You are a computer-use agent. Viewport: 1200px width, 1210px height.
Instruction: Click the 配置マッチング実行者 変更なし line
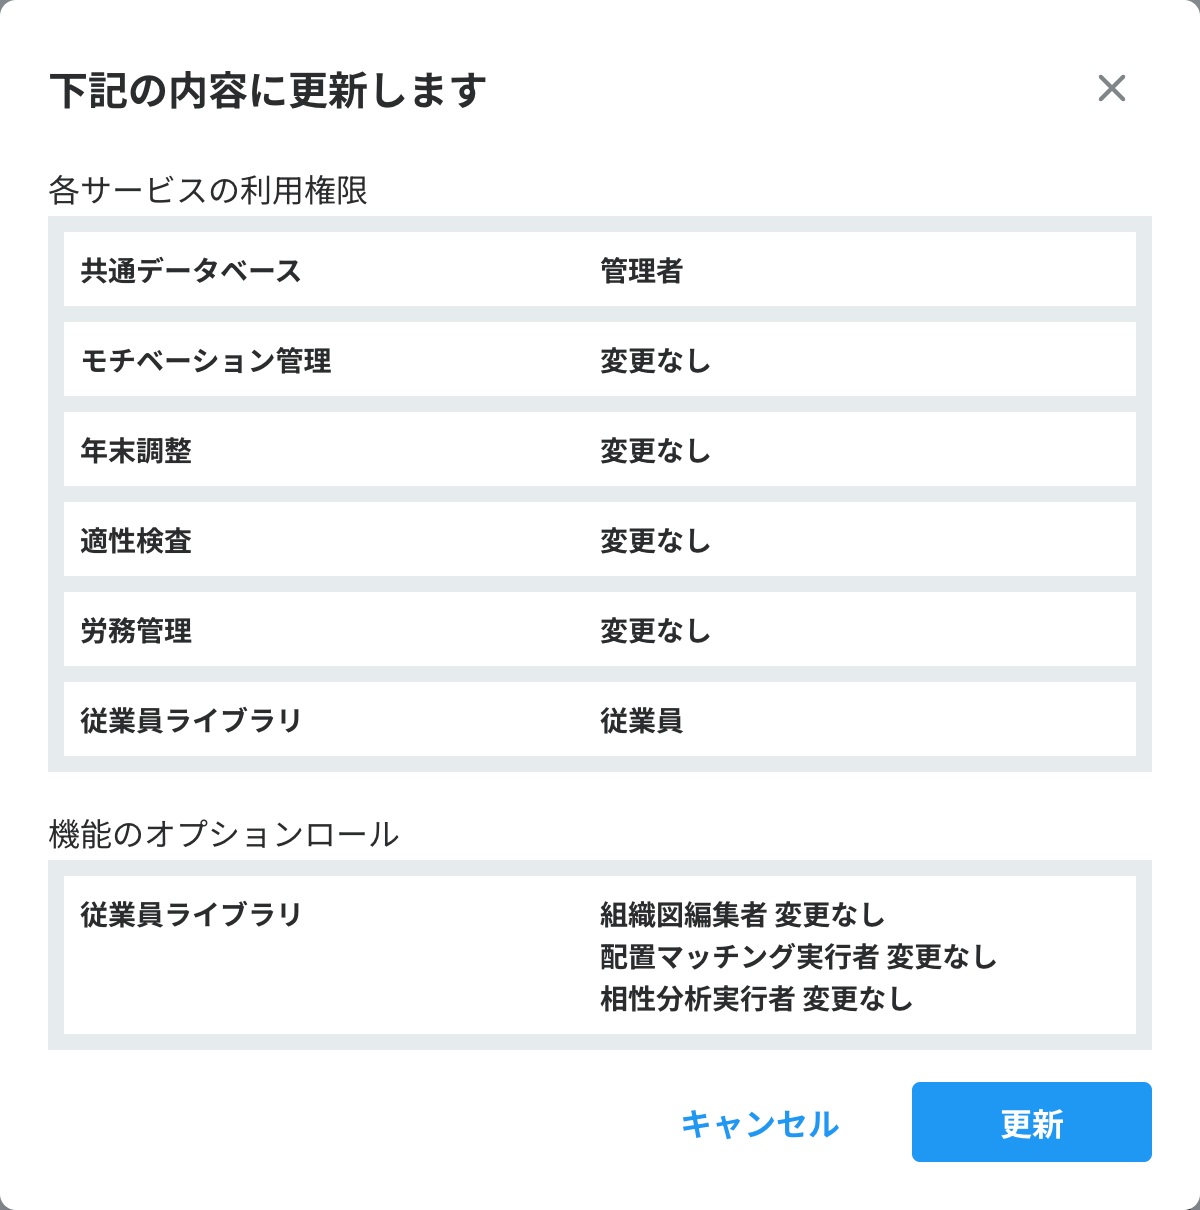click(798, 957)
